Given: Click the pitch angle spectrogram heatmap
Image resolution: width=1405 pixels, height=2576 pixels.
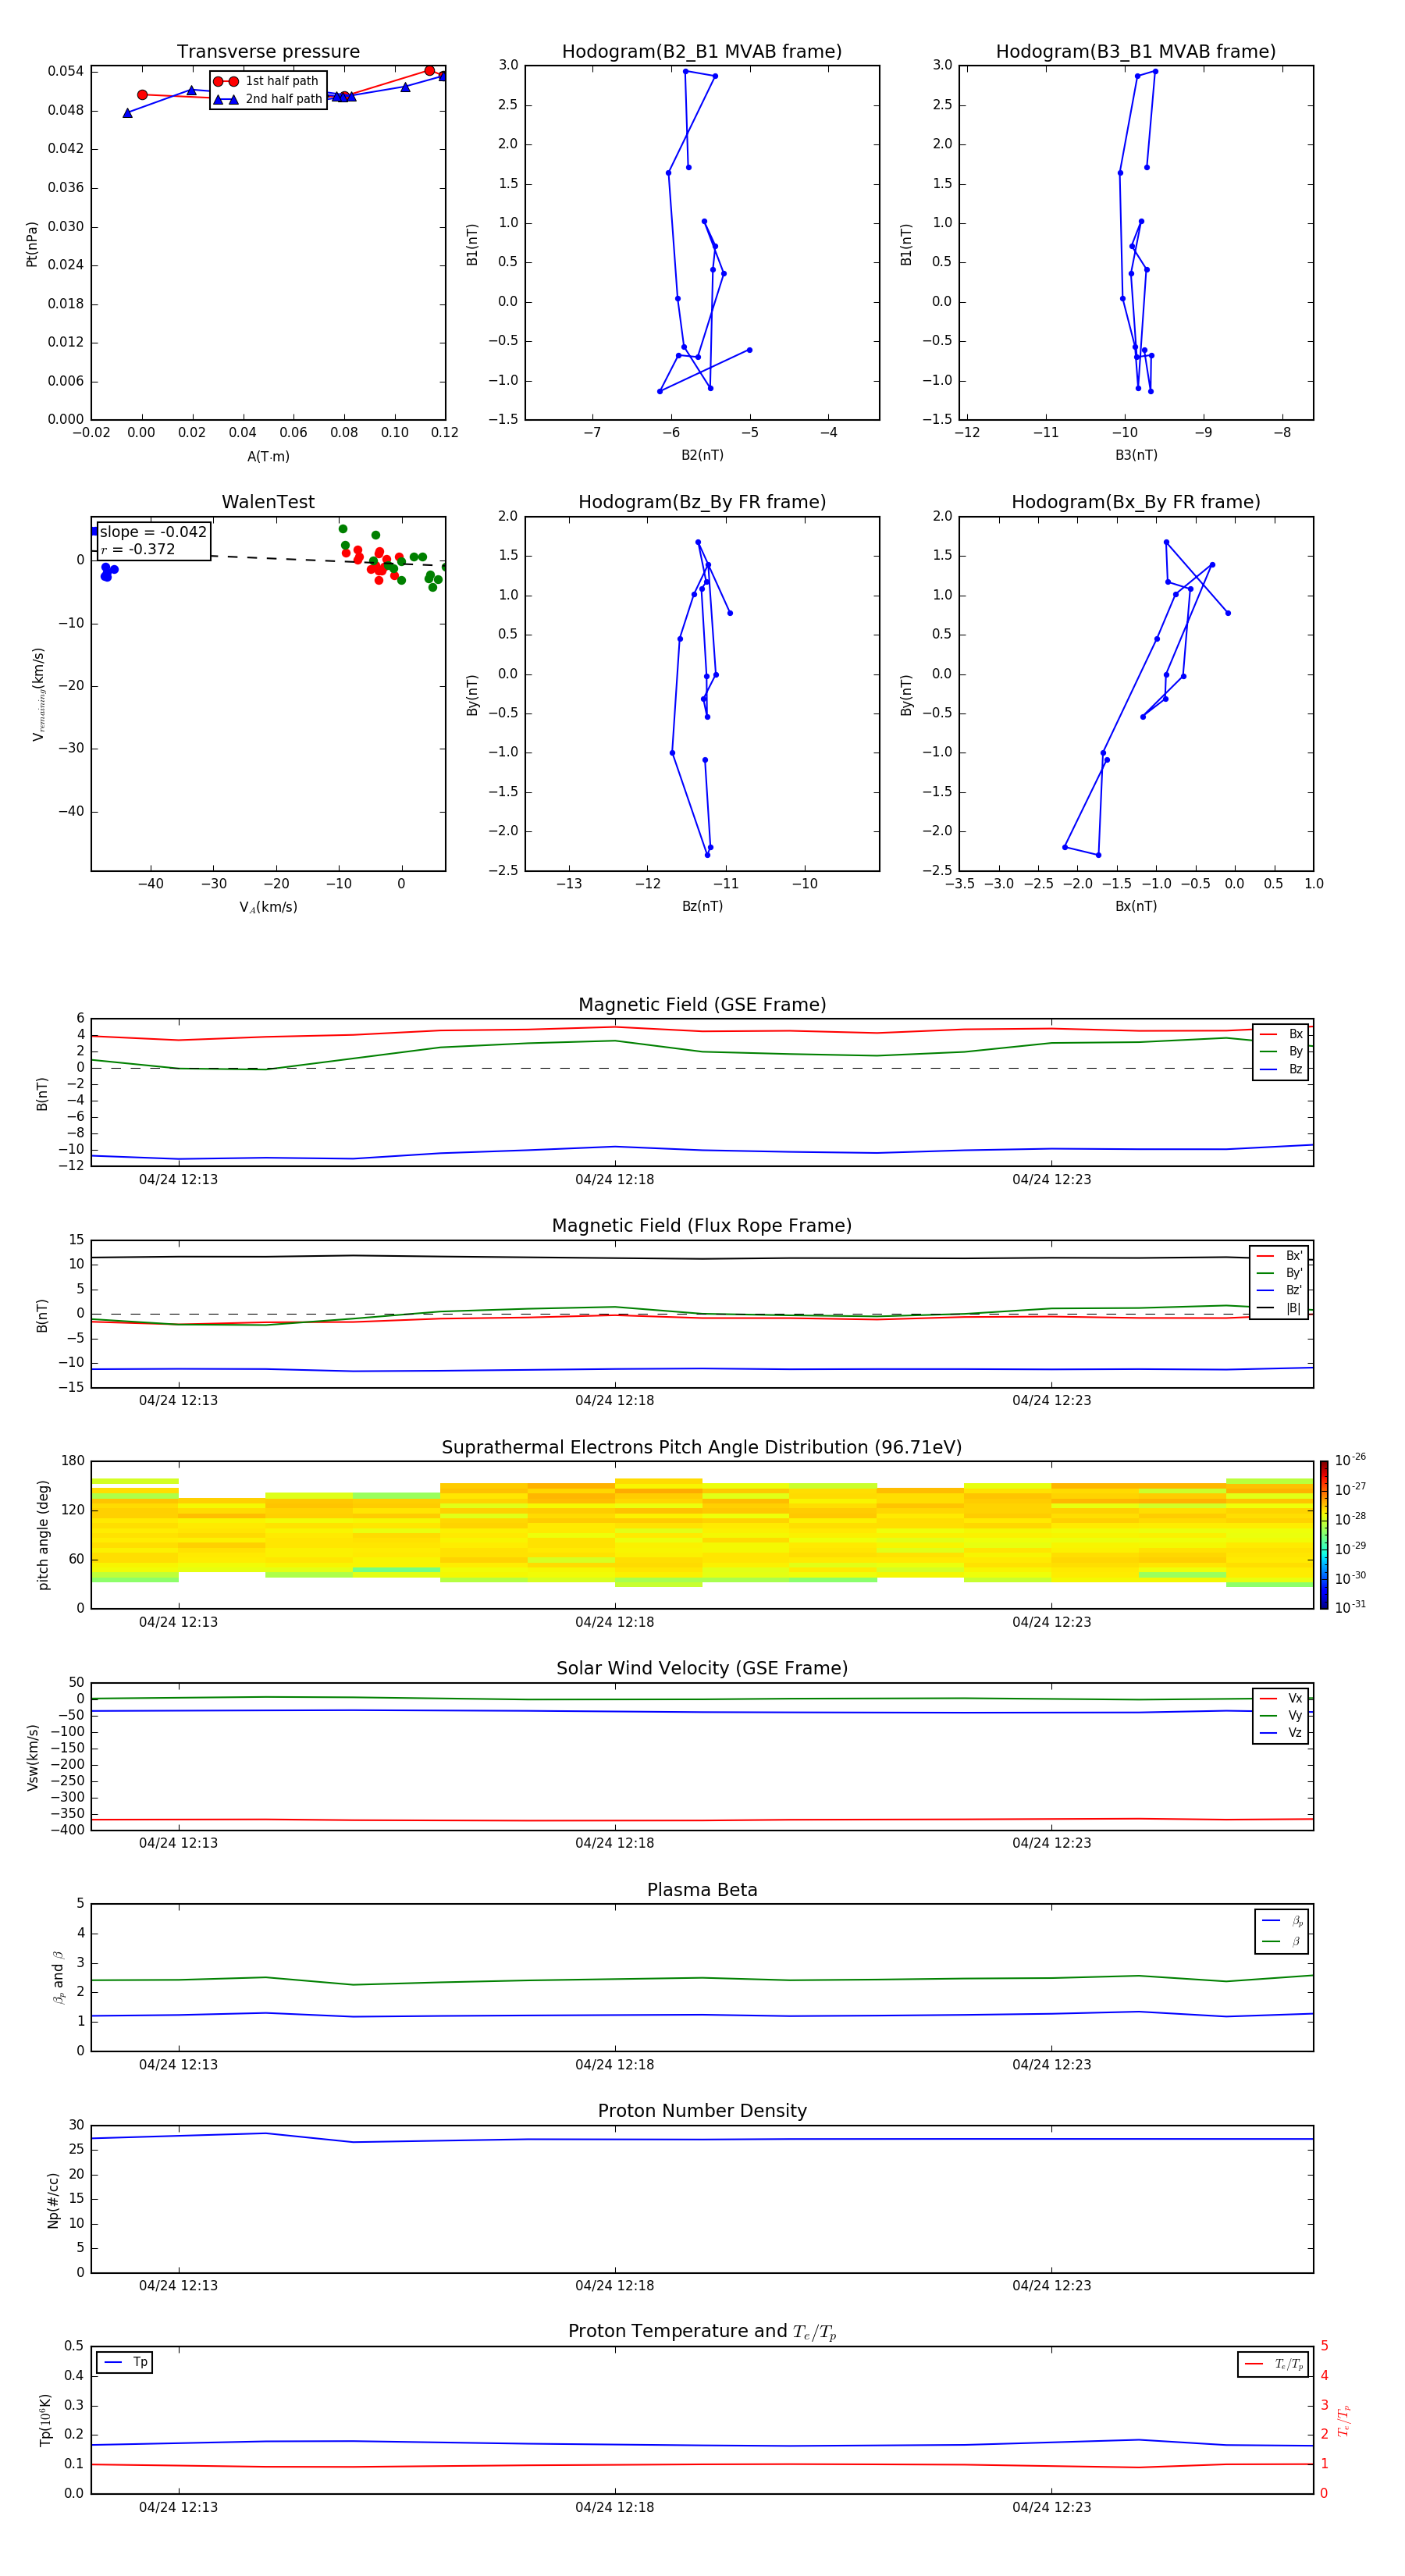Looking at the screenshot, I should point(702,1535).
